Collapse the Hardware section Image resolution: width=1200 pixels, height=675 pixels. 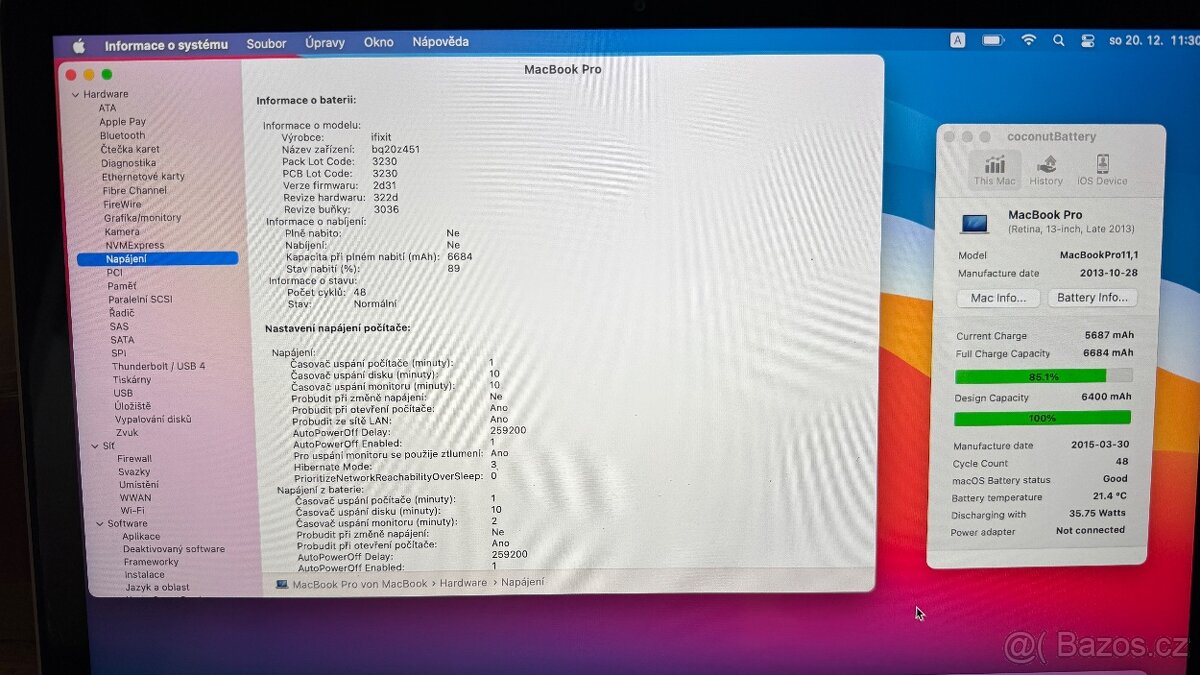(75, 93)
